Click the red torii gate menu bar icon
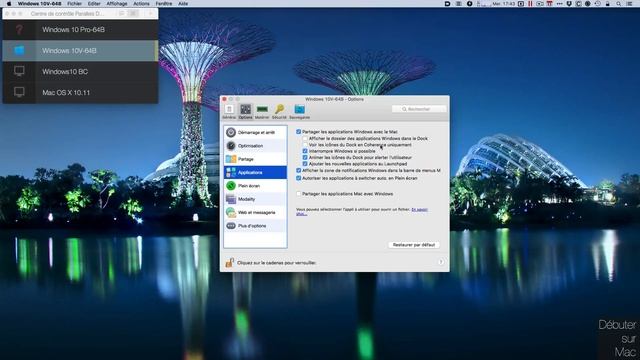Viewport: 640px width, 360px height. click(x=549, y=4)
